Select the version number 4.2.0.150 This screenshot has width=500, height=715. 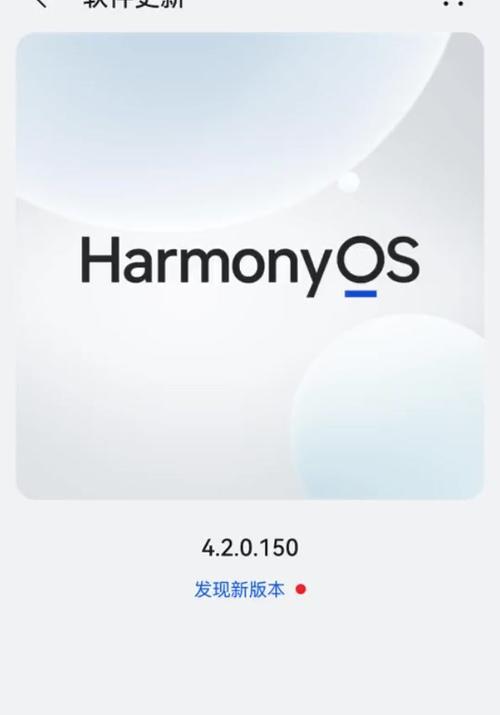coord(250,548)
